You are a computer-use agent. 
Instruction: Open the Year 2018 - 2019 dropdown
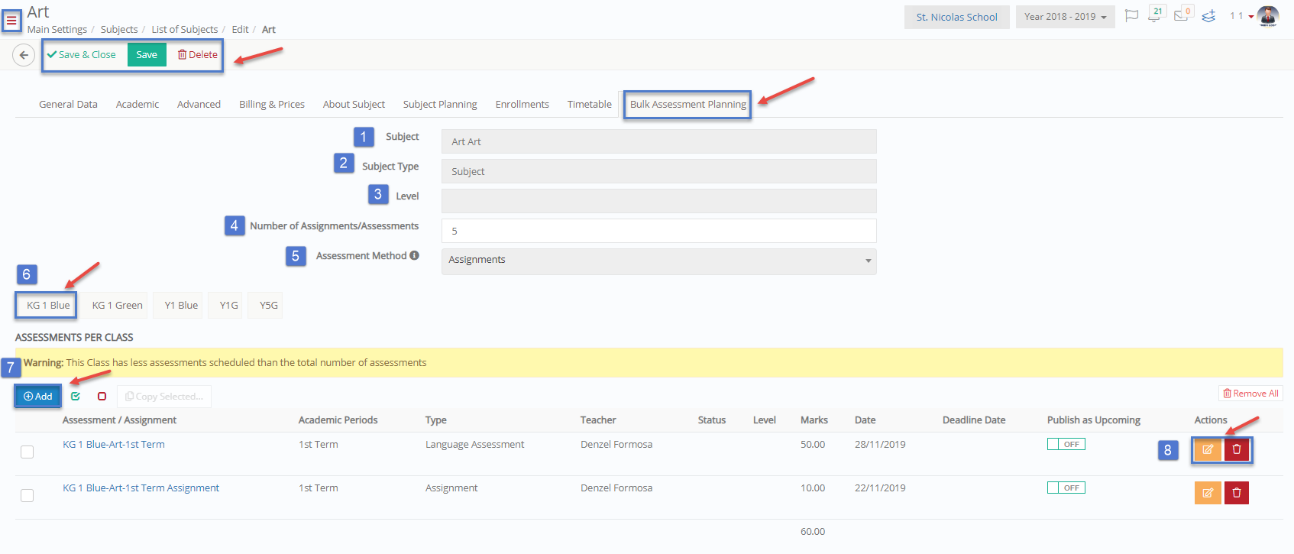coord(1065,17)
